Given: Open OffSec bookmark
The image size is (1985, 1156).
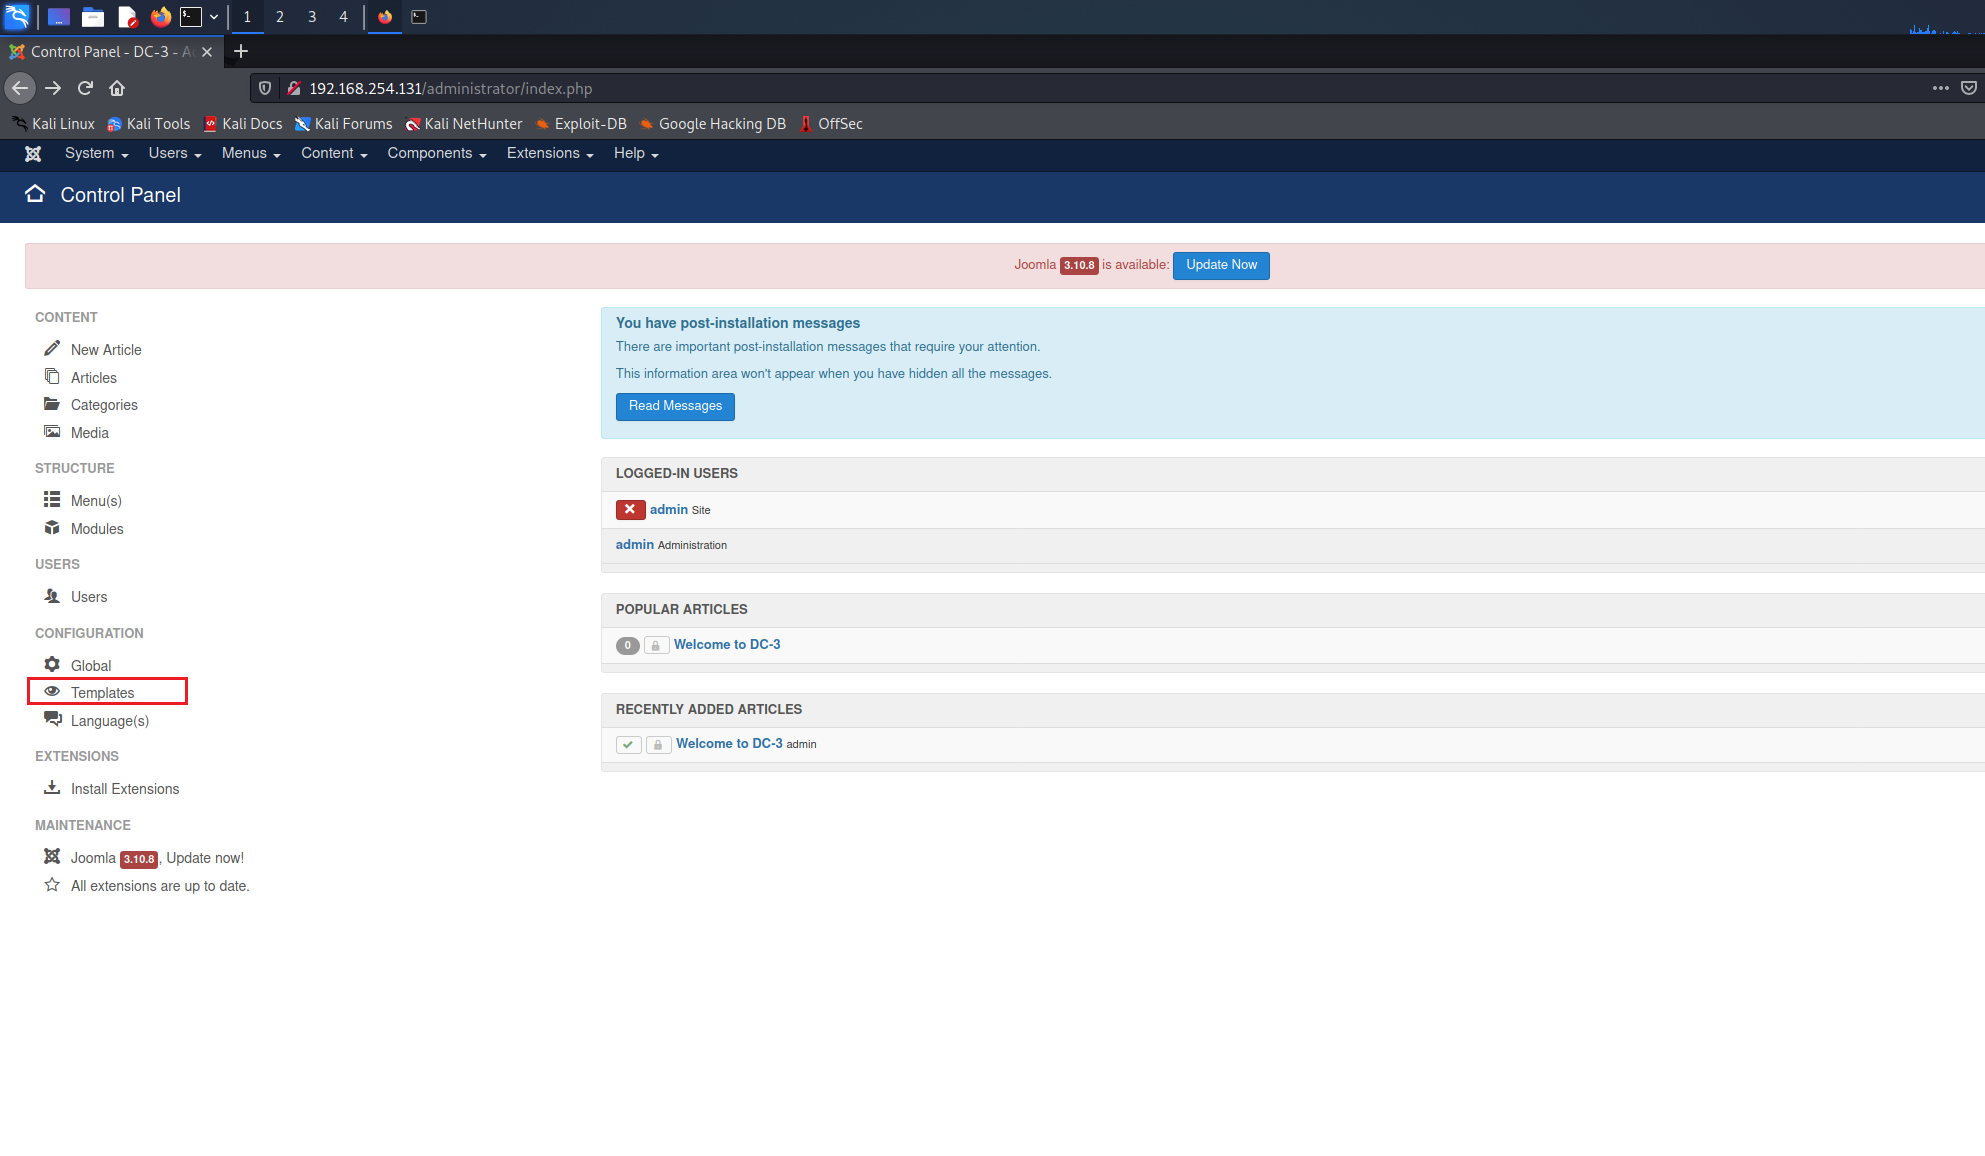Looking at the screenshot, I should click(831, 123).
